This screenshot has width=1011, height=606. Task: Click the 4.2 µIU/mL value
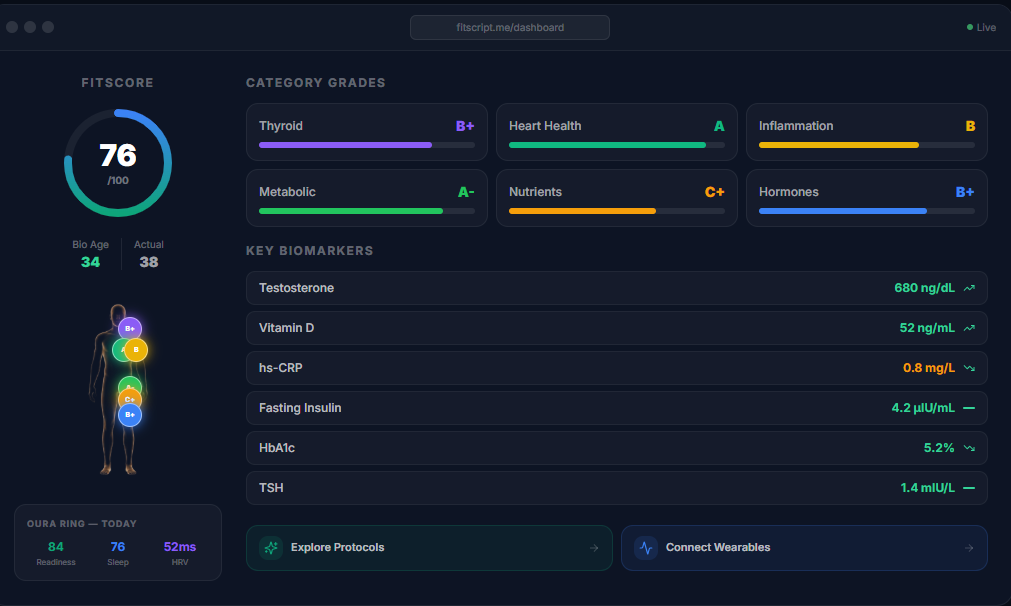point(923,408)
